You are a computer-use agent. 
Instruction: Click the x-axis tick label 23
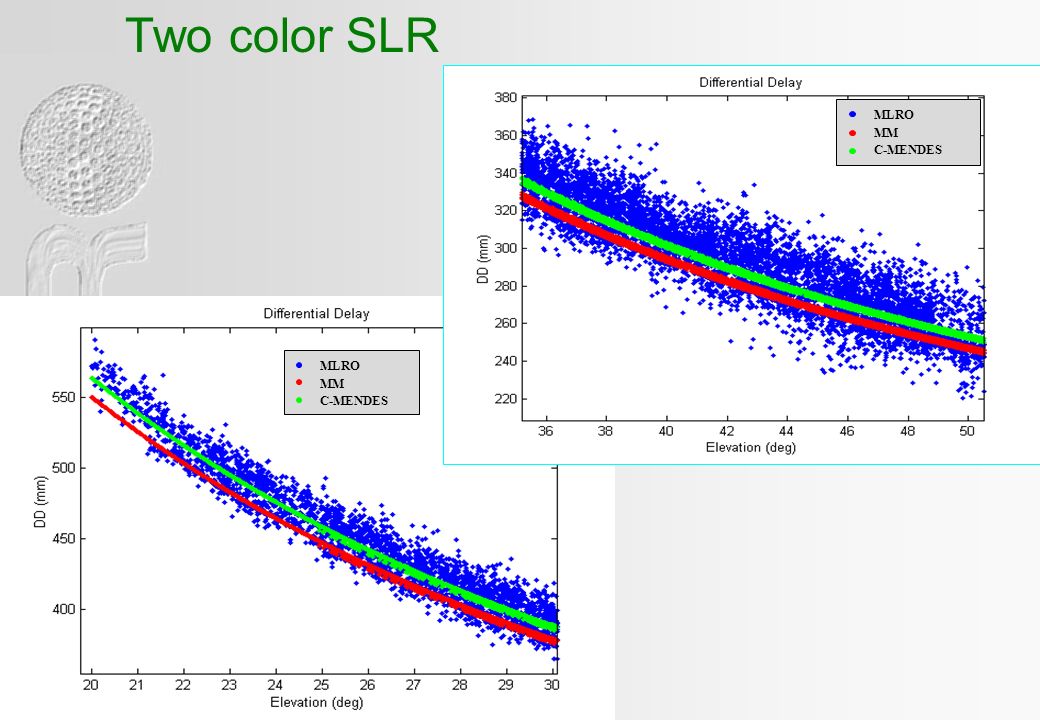click(x=229, y=686)
